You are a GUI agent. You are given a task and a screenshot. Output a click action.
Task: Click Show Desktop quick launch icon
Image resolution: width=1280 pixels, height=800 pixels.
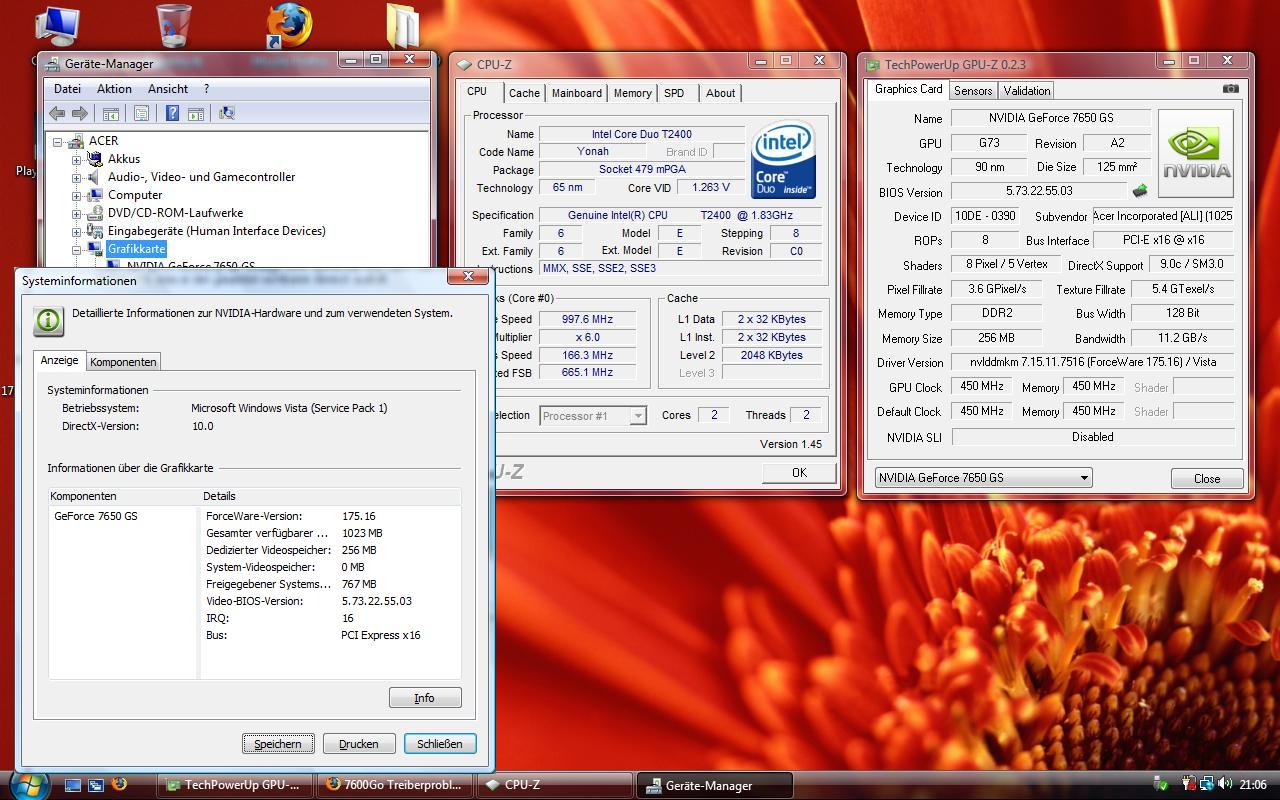click(73, 785)
